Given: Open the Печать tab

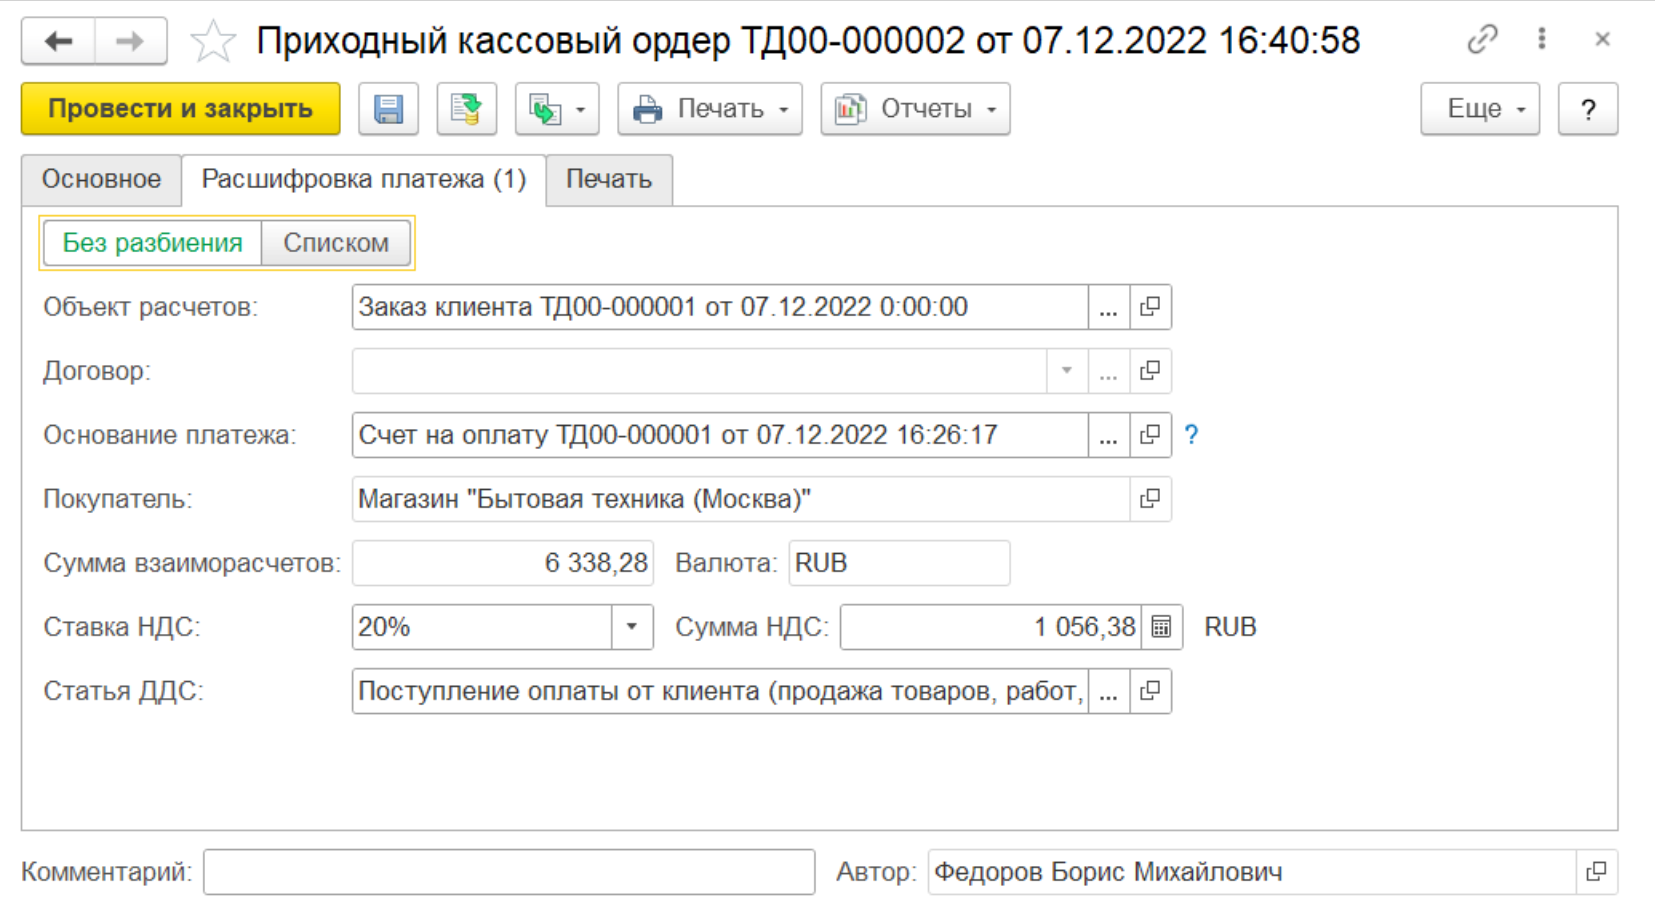Looking at the screenshot, I should 609,179.
